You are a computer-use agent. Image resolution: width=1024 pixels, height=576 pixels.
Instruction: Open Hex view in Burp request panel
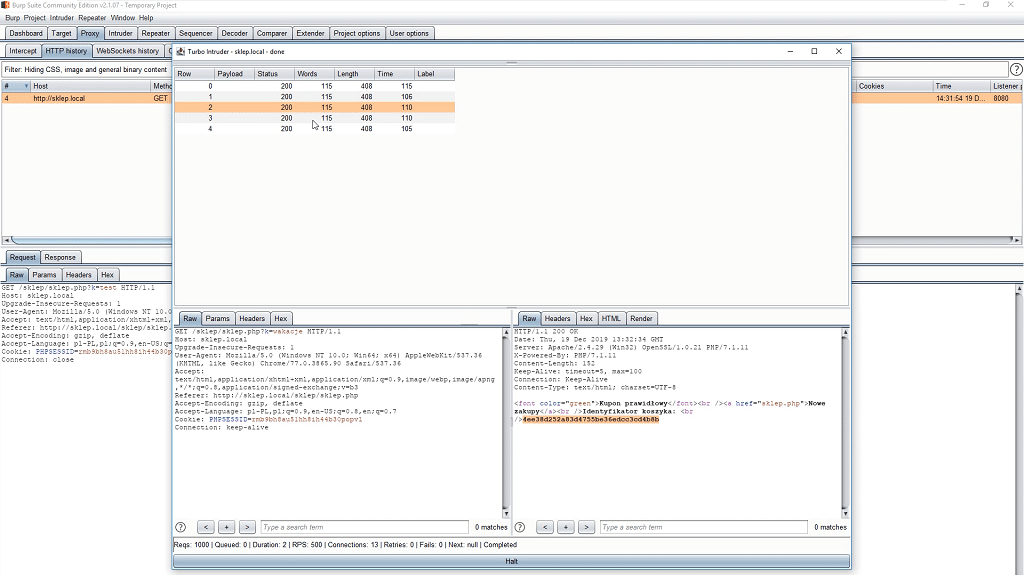tap(108, 275)
